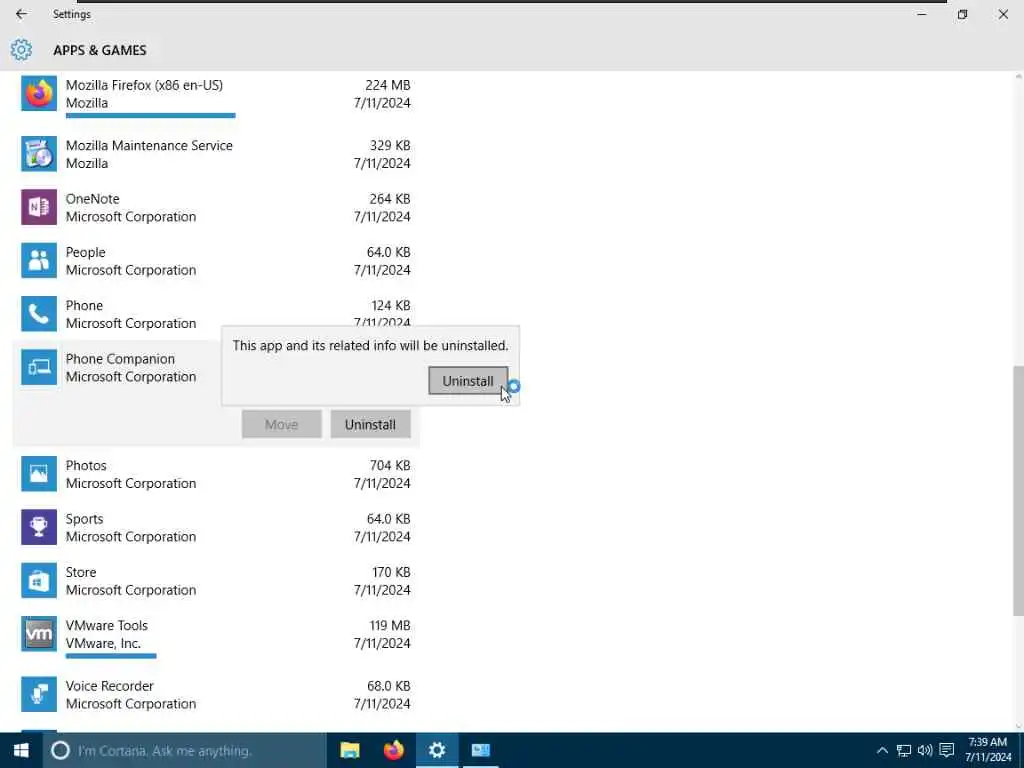Open File Explorer from the taskbar
Viewport: 1024px width, 768px height.
coord(350,750)
